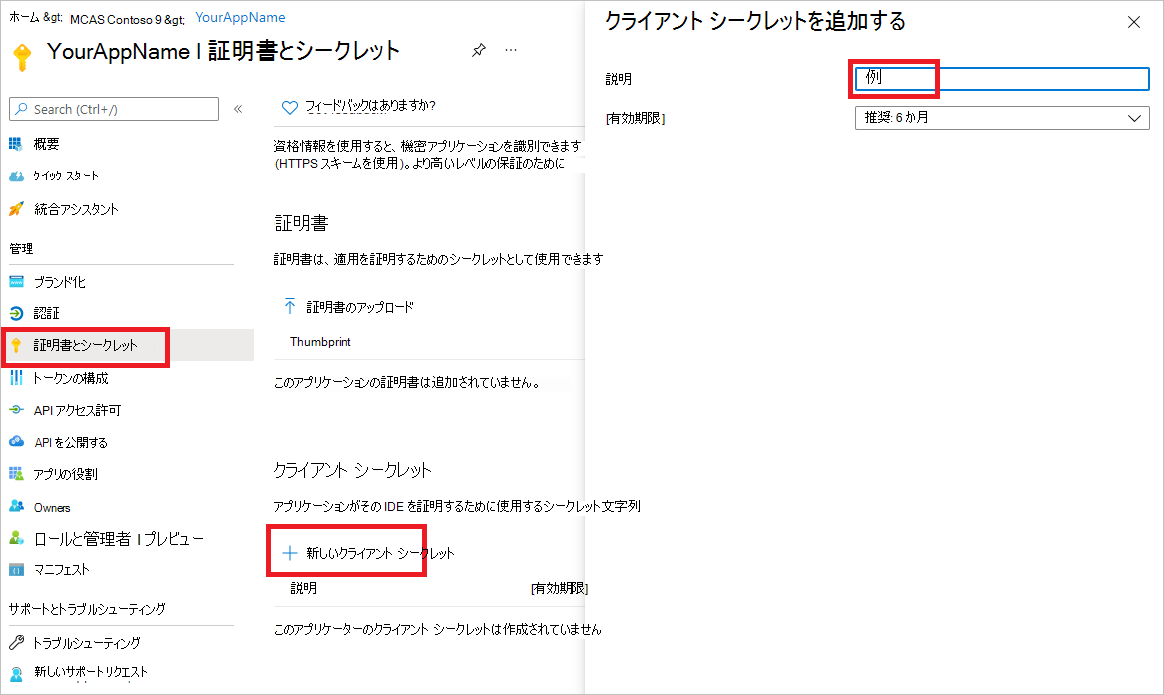This screenshot has width=1164, height=695.
Task: Click the authentication (認証) icon
Action: coord(16,313)
